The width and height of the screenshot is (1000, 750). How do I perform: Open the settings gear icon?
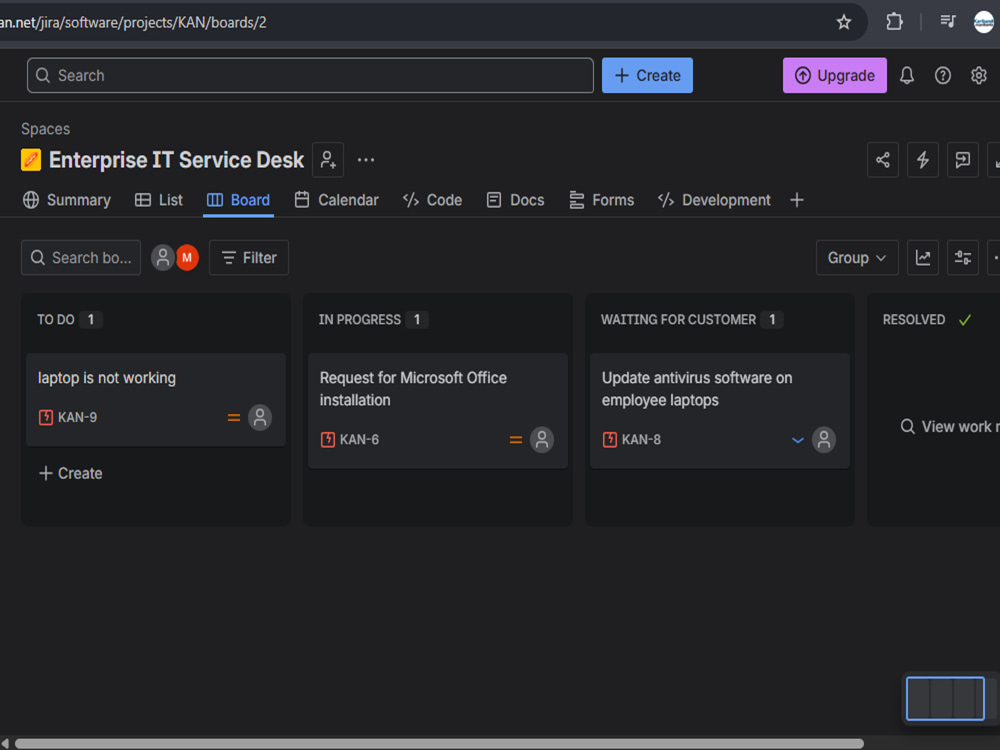pyautogui.click(x=978, y=75)
